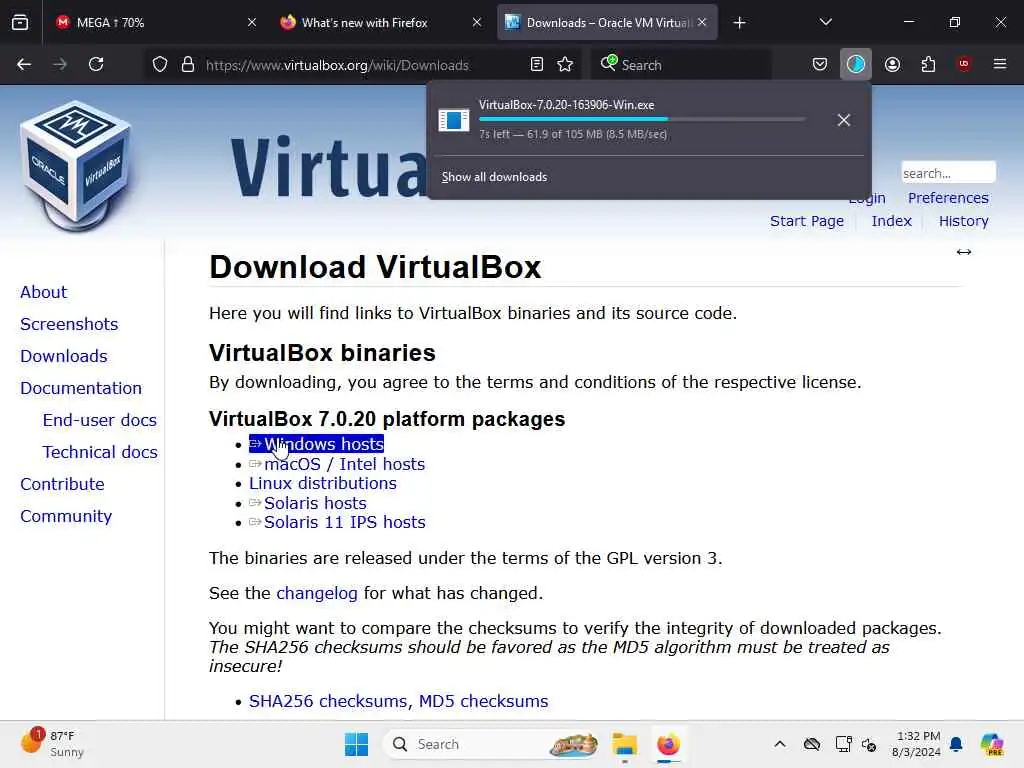1024x768 pixels.
Task: Open Contribute in the sidebar
Action: click(x=62, y=484)
